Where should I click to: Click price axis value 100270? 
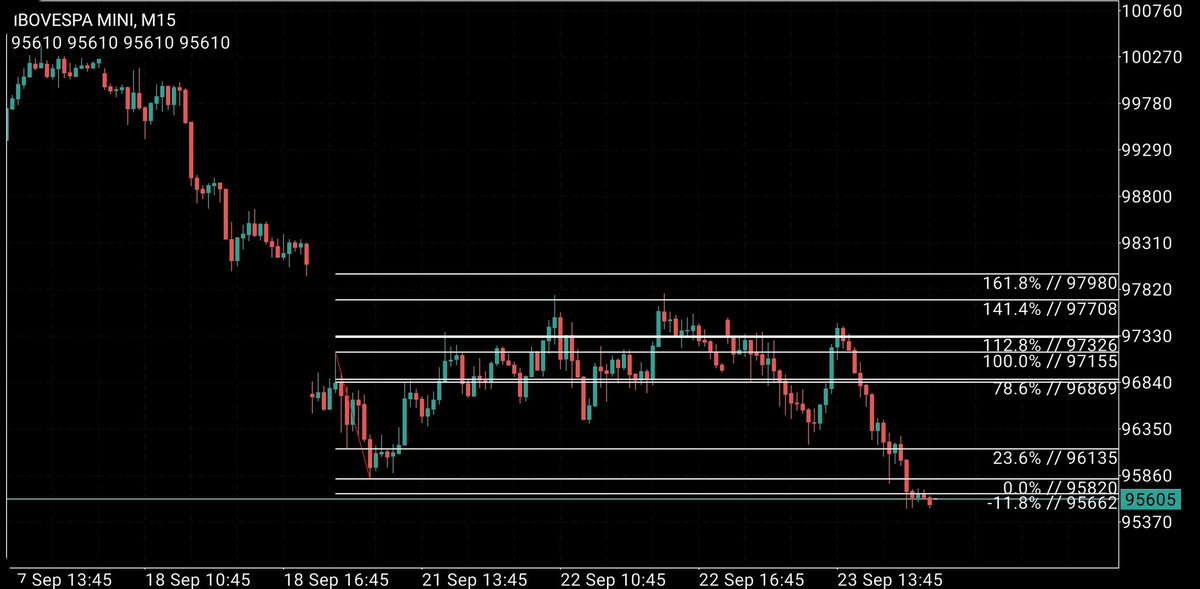(1152, 58)
